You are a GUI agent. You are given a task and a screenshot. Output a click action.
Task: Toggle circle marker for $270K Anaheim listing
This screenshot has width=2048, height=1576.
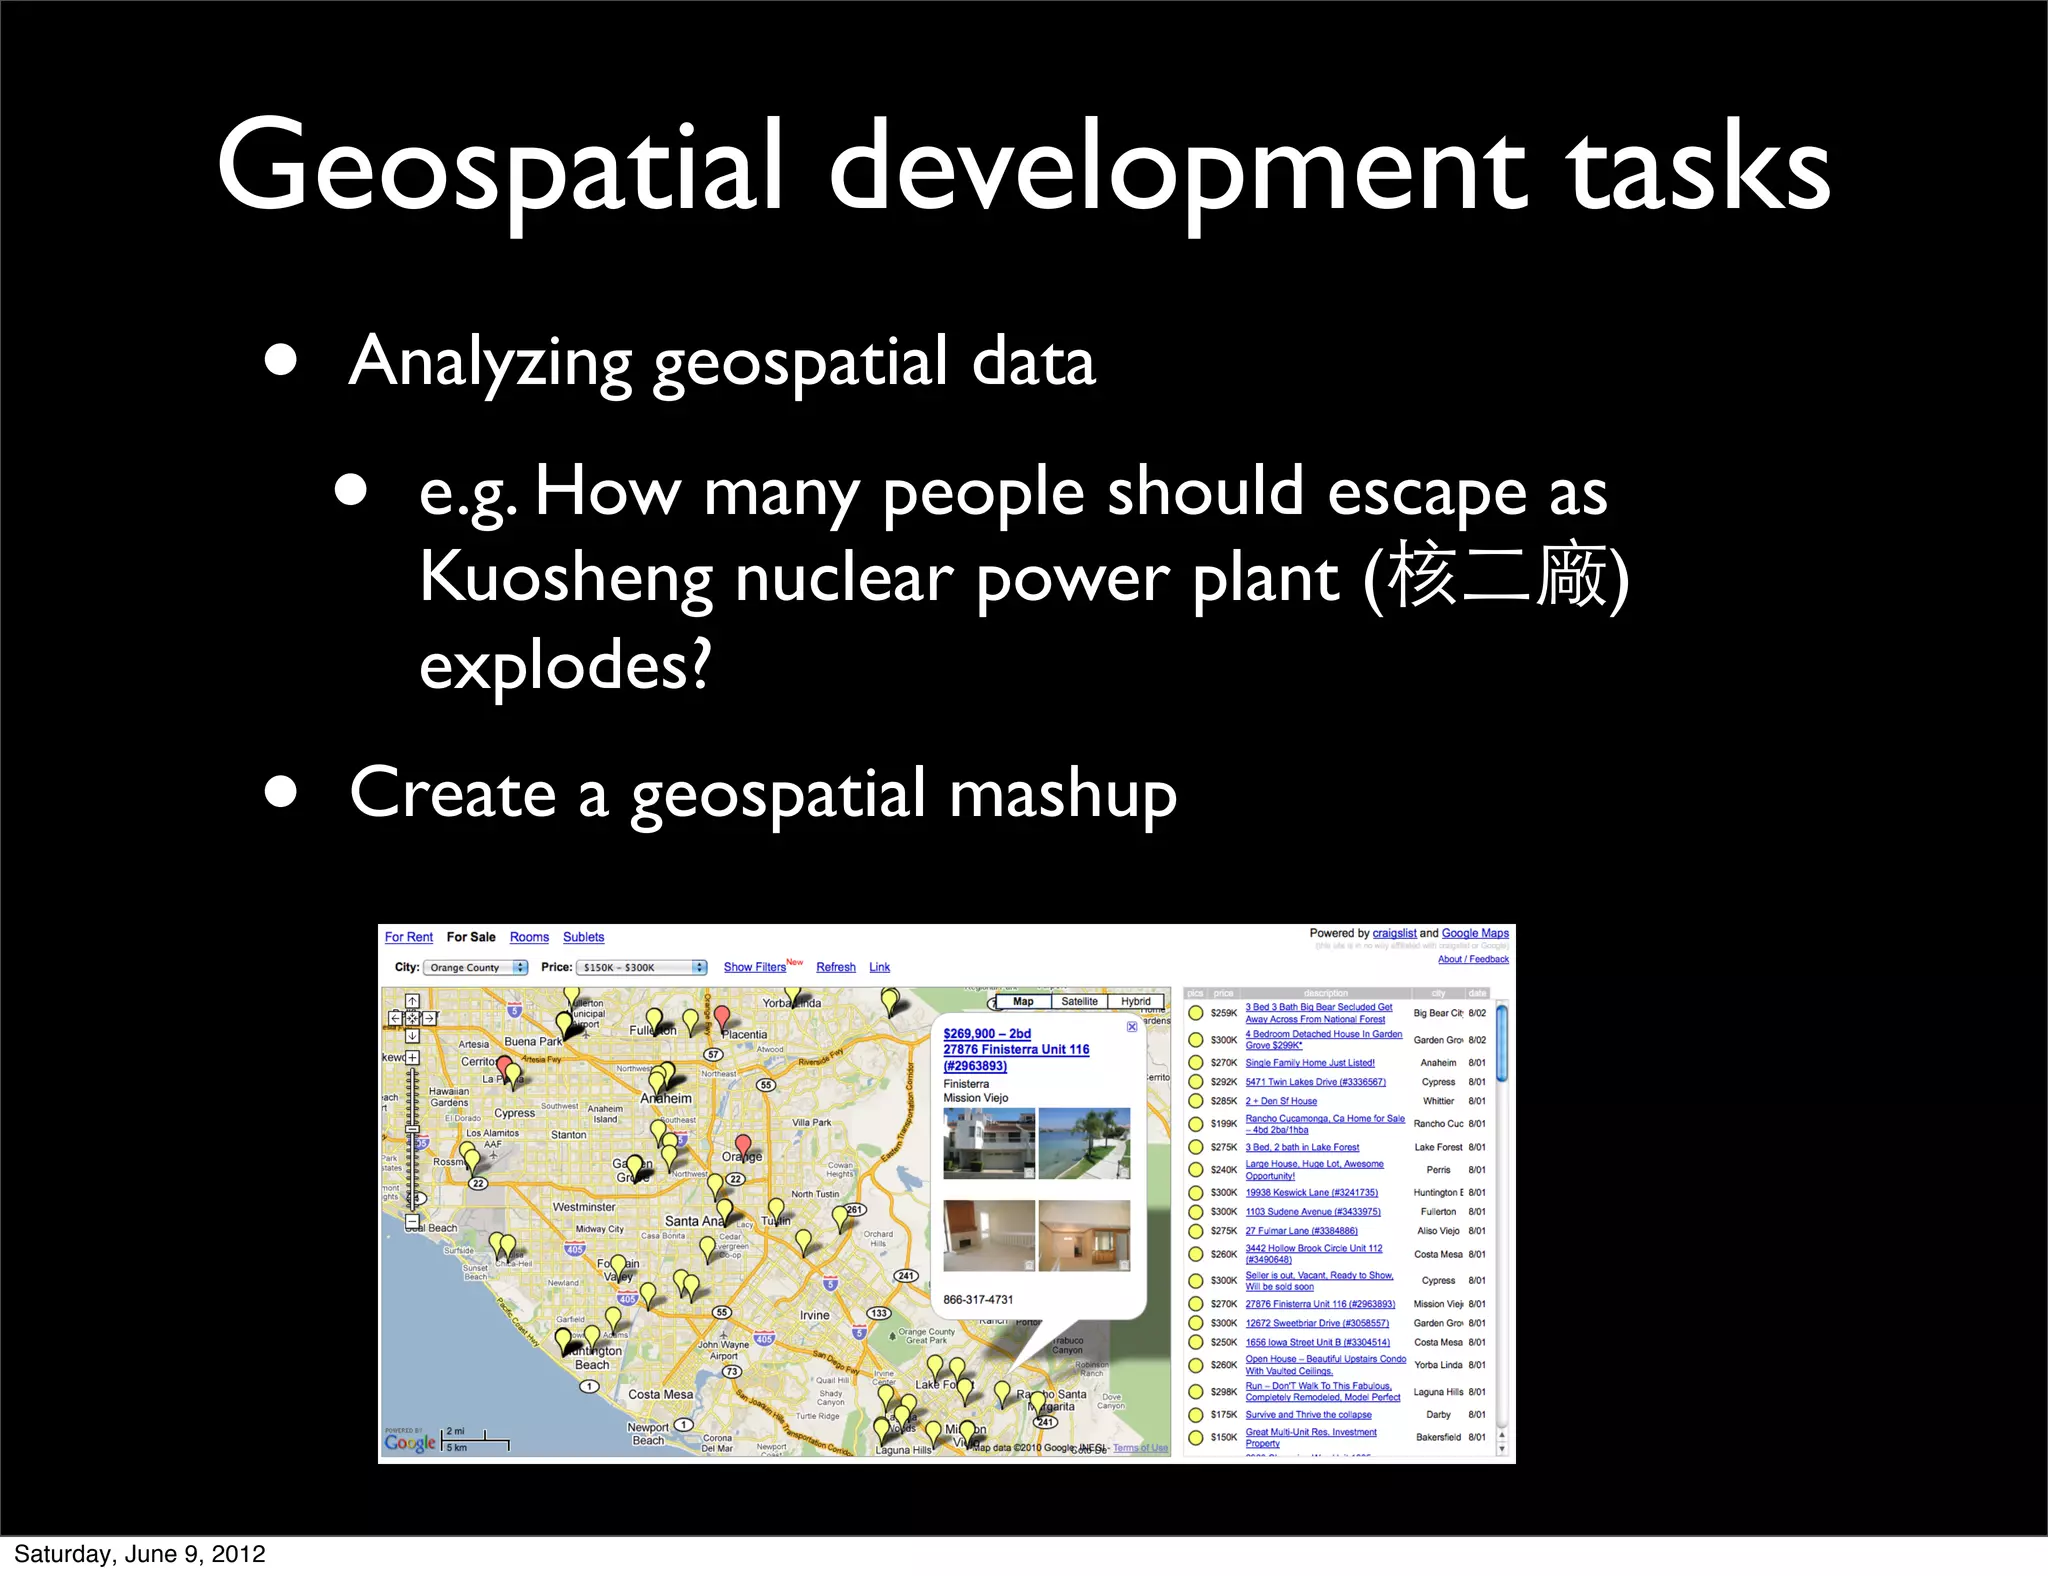pyautogui.click(x=1195, y=1063)
